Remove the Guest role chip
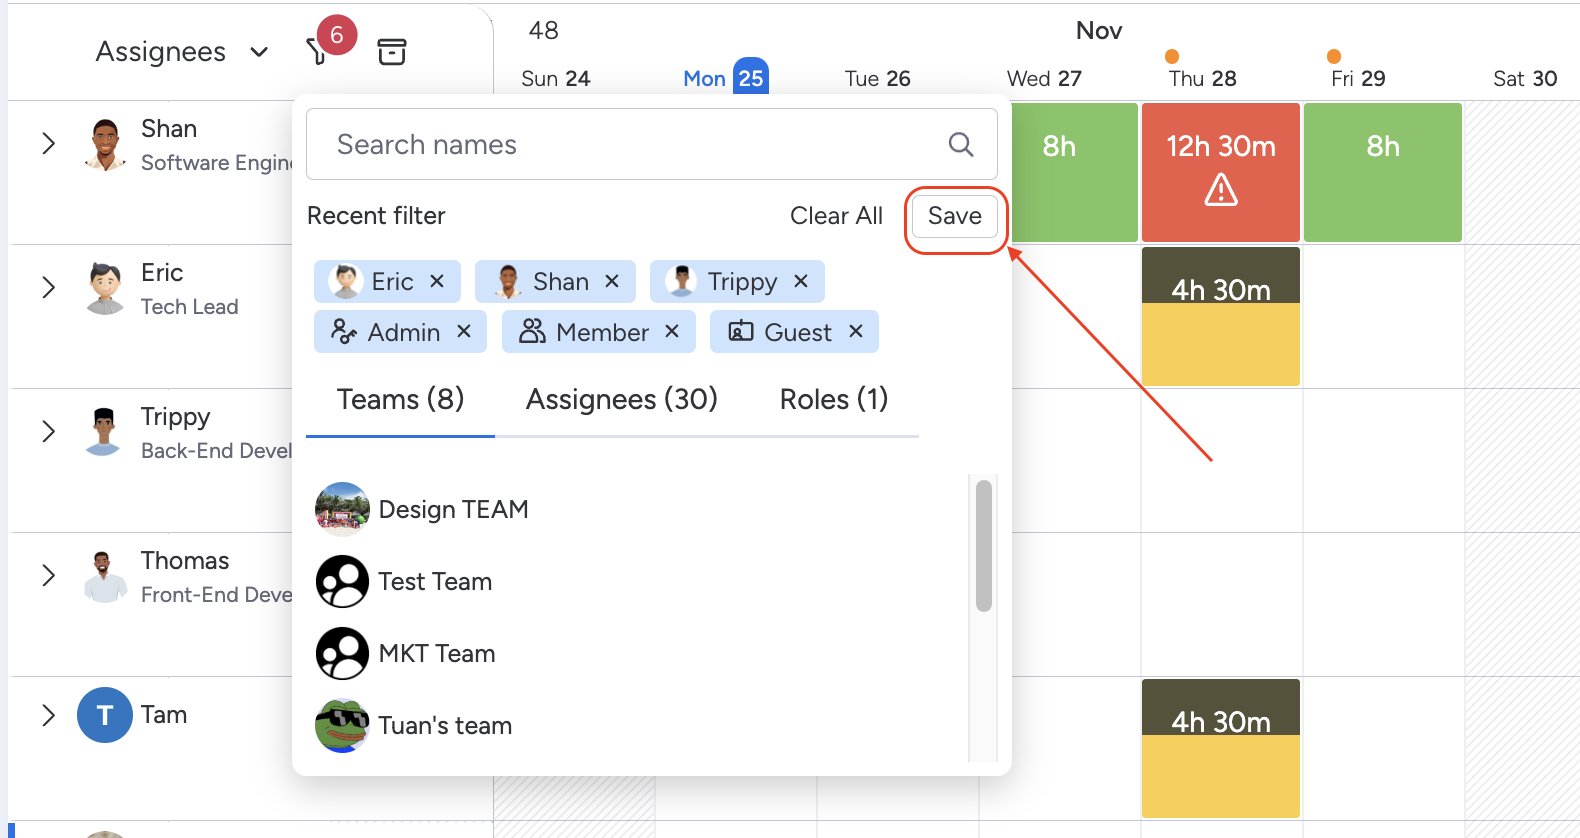The width and height of the screenshot is (1580, 838). coord(856,332)
